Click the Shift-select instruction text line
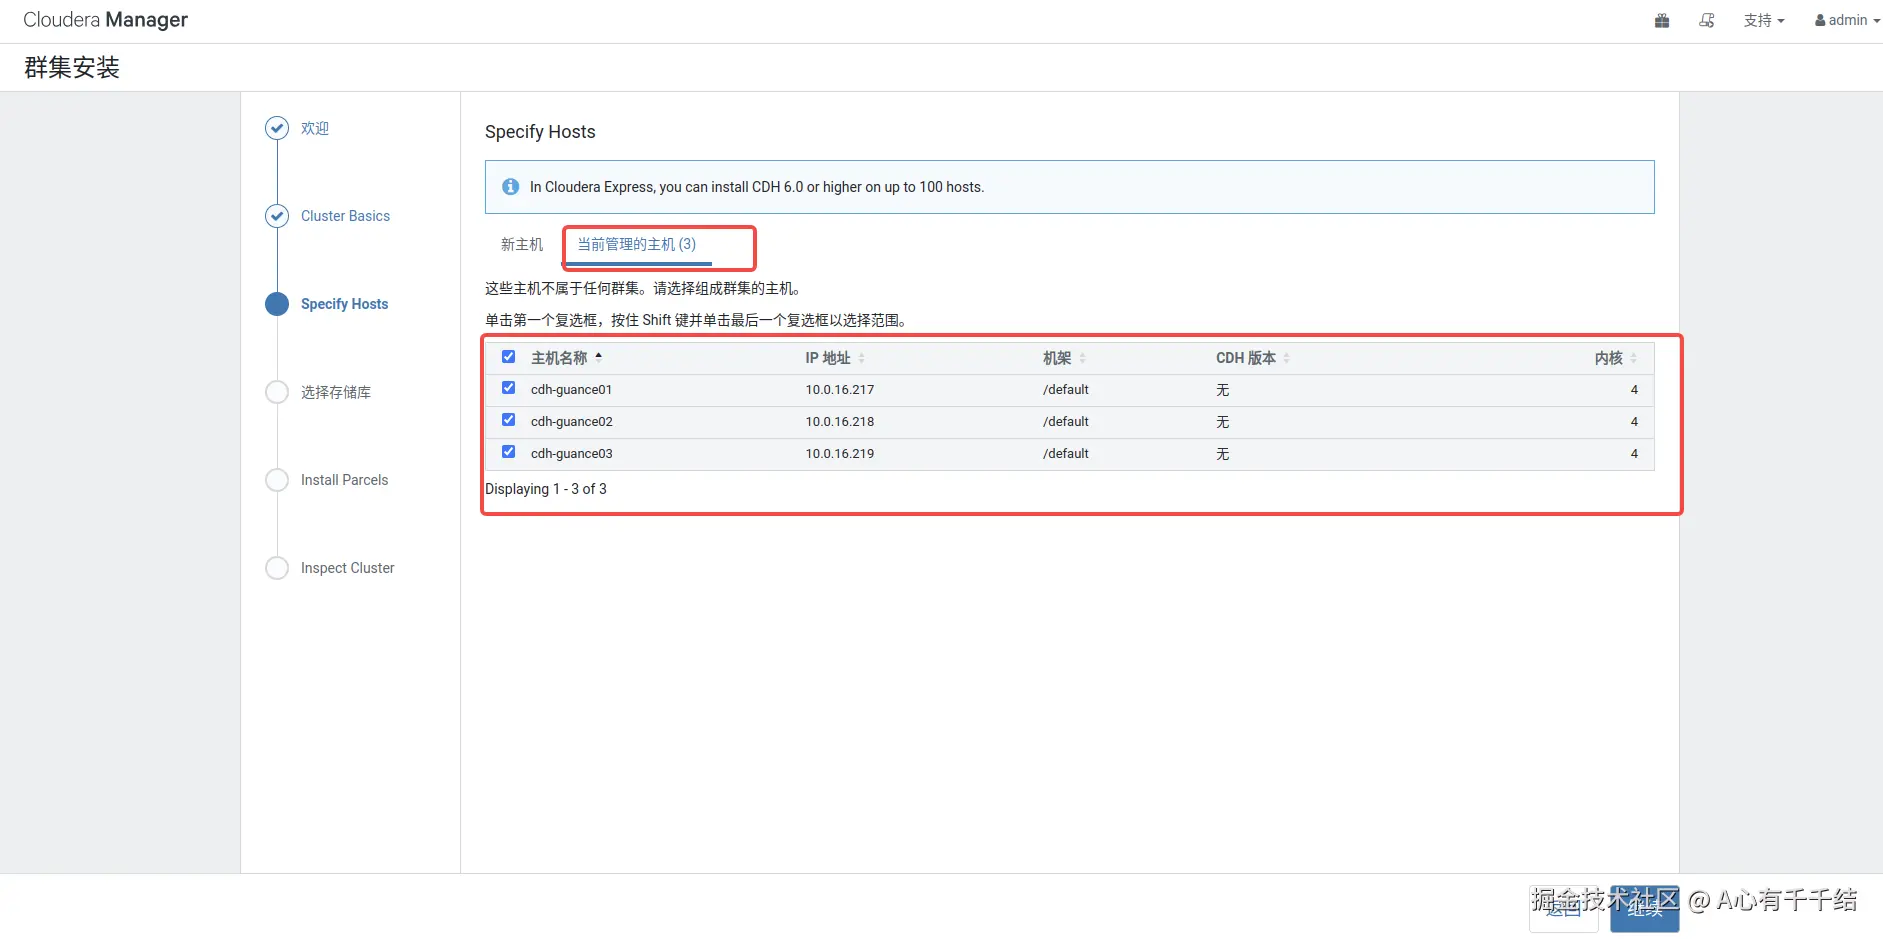This screenshot has height=939, width=1883. 697,320
